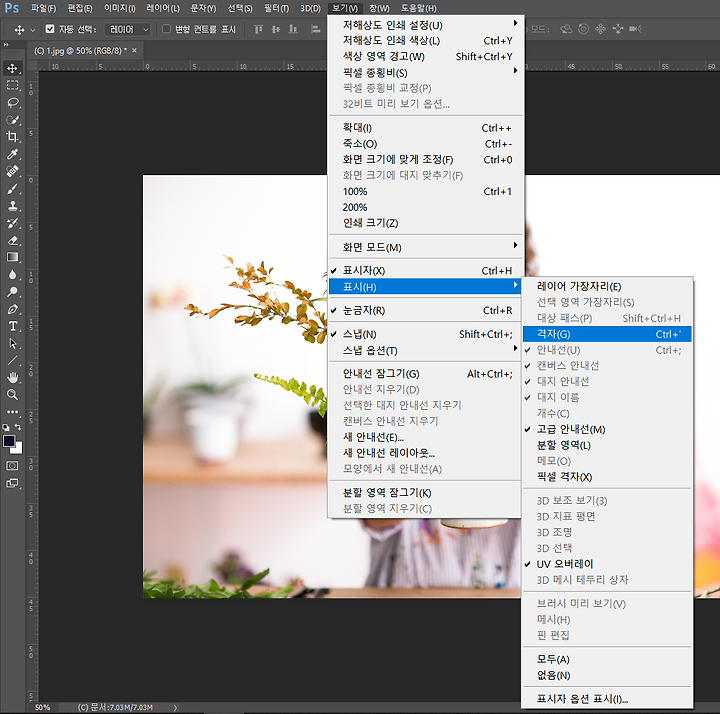The height and width of the screenshot is (714, 720).
Task: Open the Edit Toolbar ellipsis
Action: pos(12,411)
